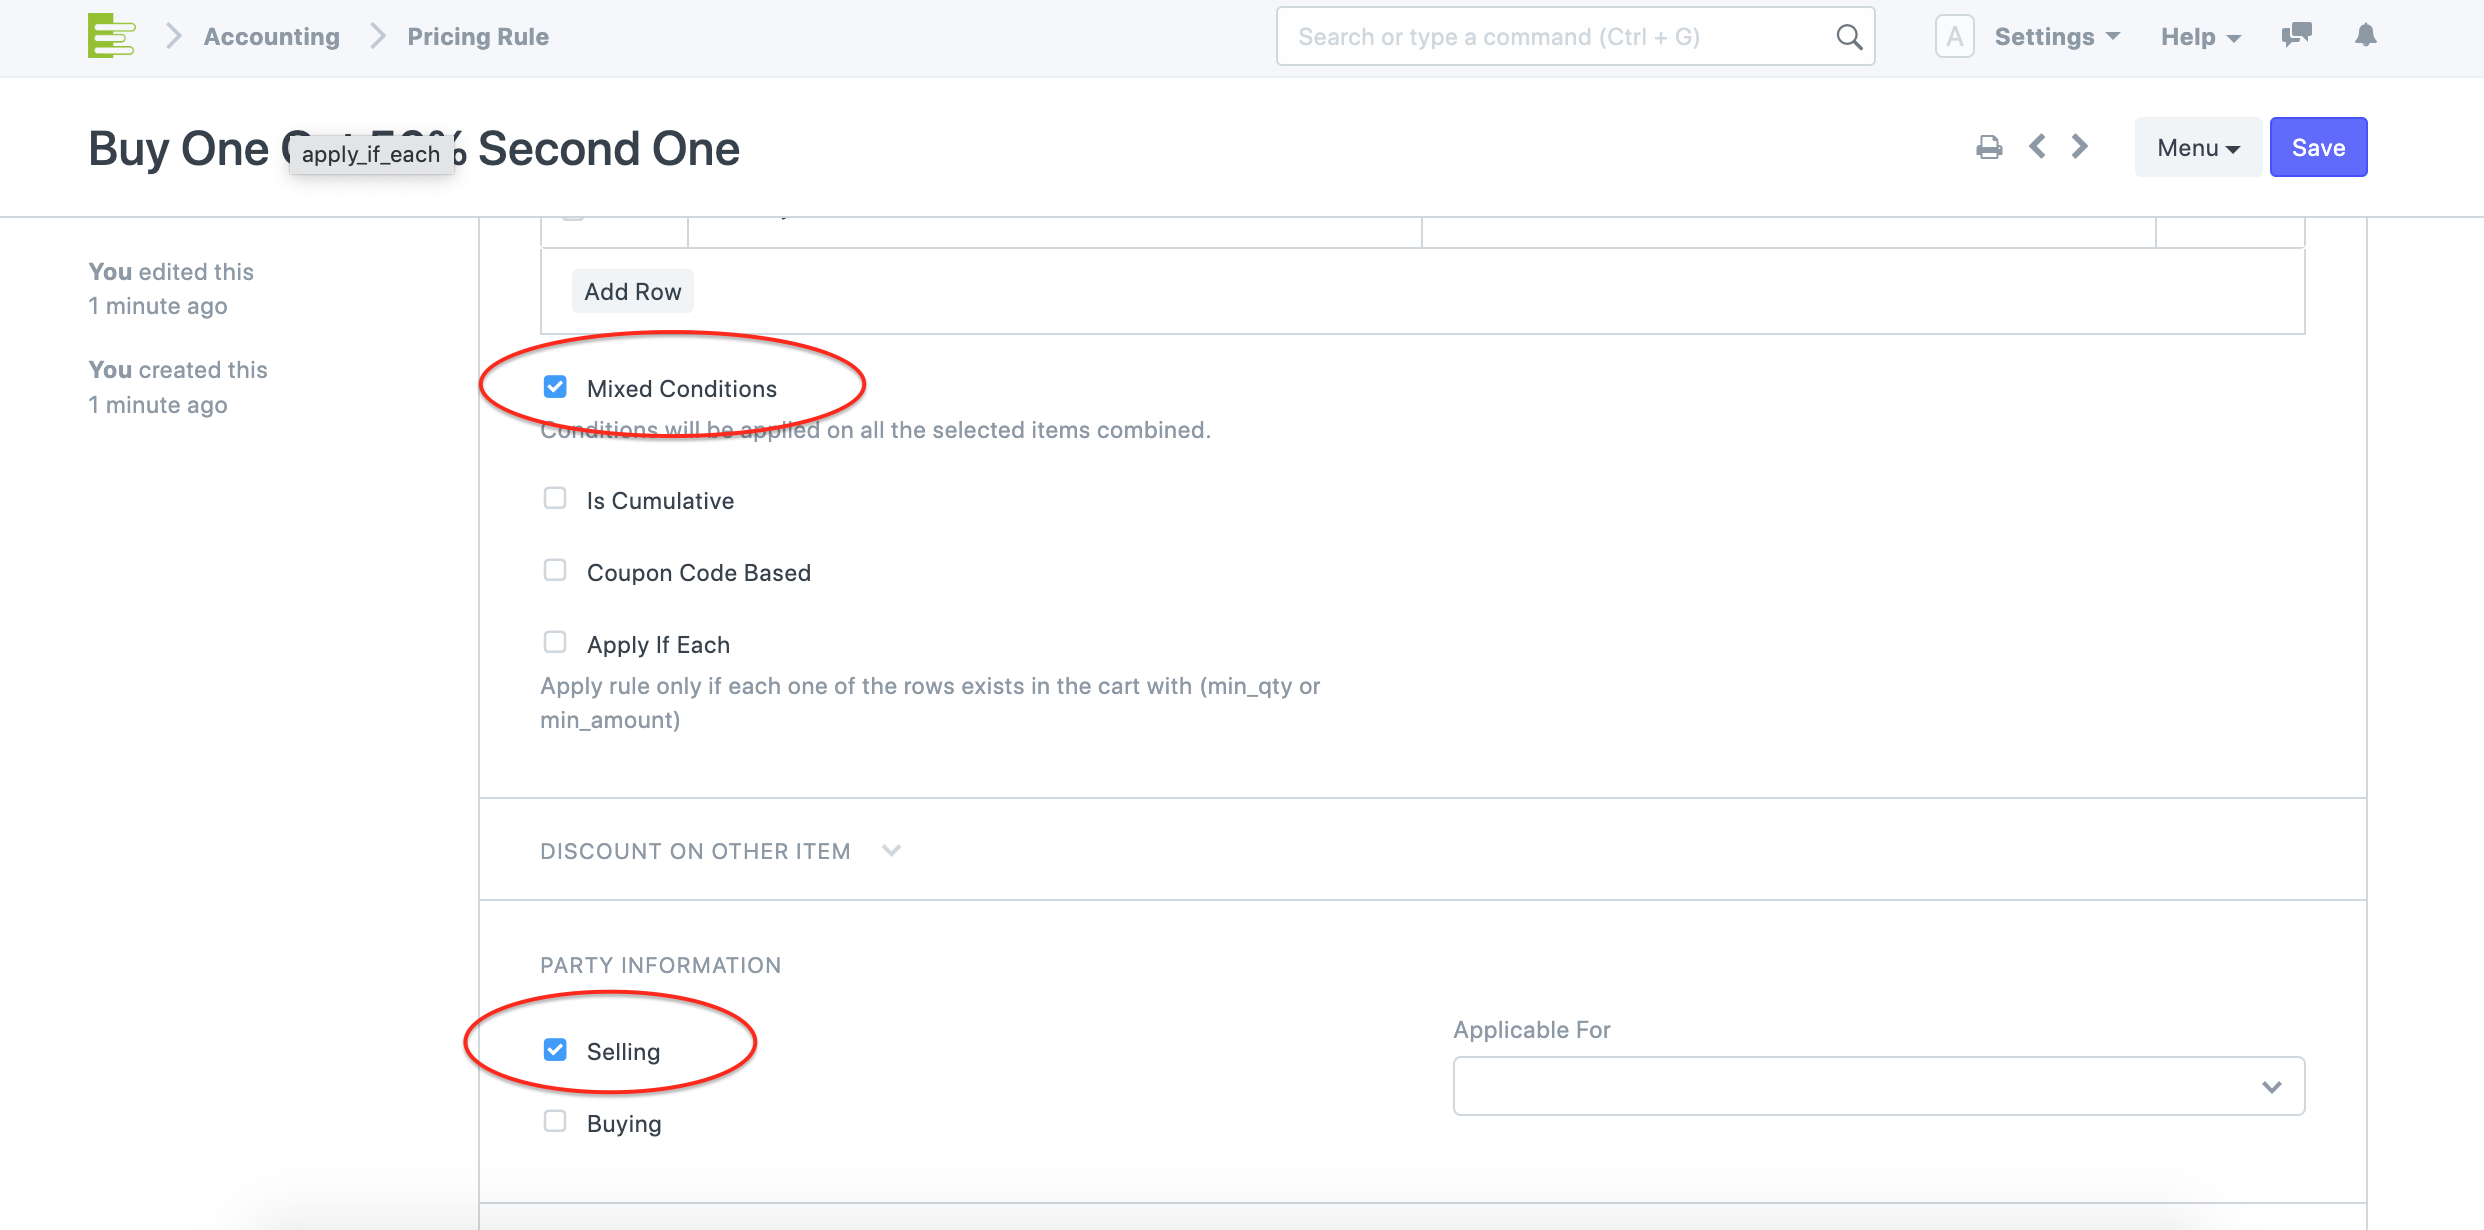Open the Applicable For dropdown

[x=1878, y=1086]
